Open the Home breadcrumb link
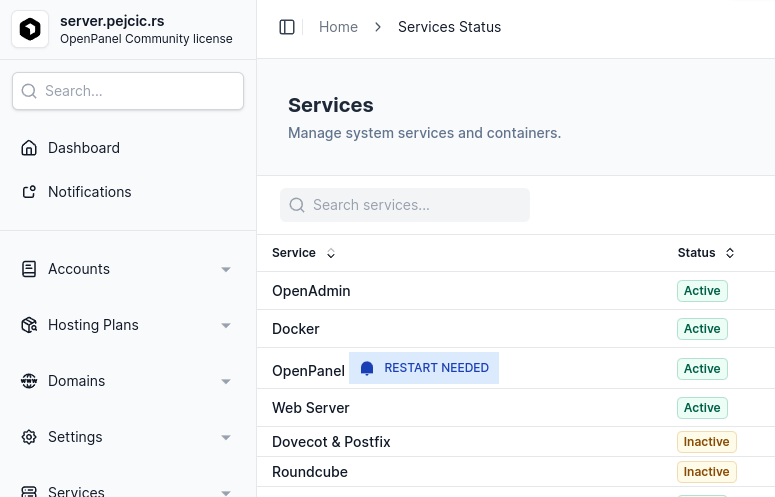775x497 pixels. (x=338, y=27)
